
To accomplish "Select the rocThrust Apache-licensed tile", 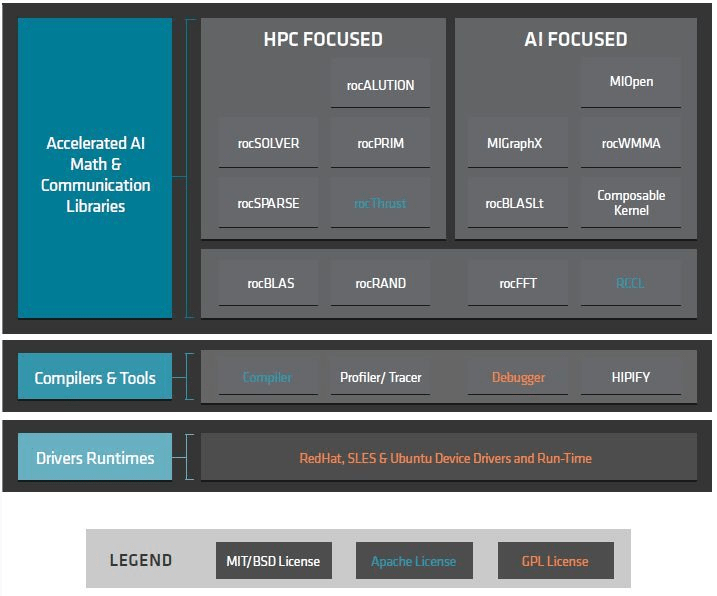I will click(380, 203).
